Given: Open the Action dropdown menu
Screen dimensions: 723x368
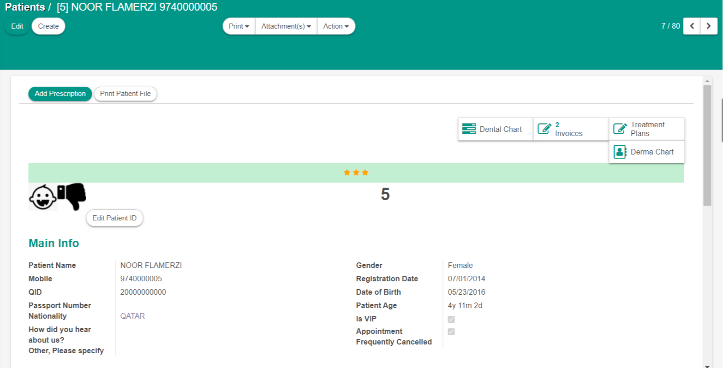Looking at the screenshot, I should (336, 26).
